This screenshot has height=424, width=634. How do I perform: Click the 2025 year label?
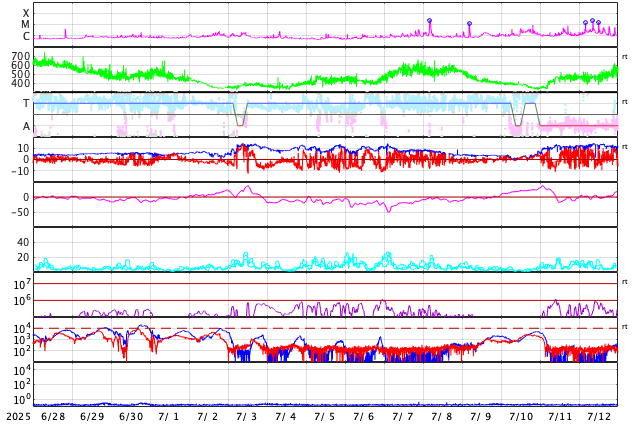click(19, 417)
